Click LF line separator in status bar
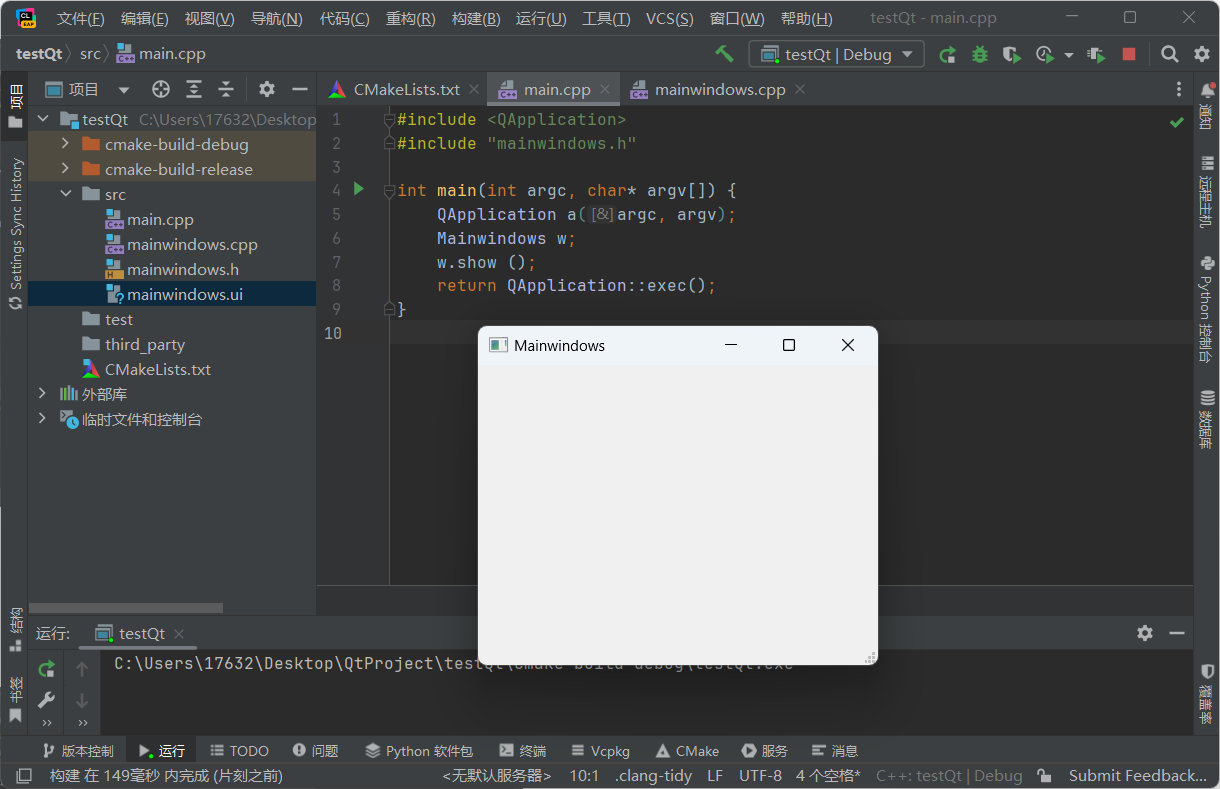The width and height of the screenshot is (1220, 789). pyautogui.click(x=715, y=776)
